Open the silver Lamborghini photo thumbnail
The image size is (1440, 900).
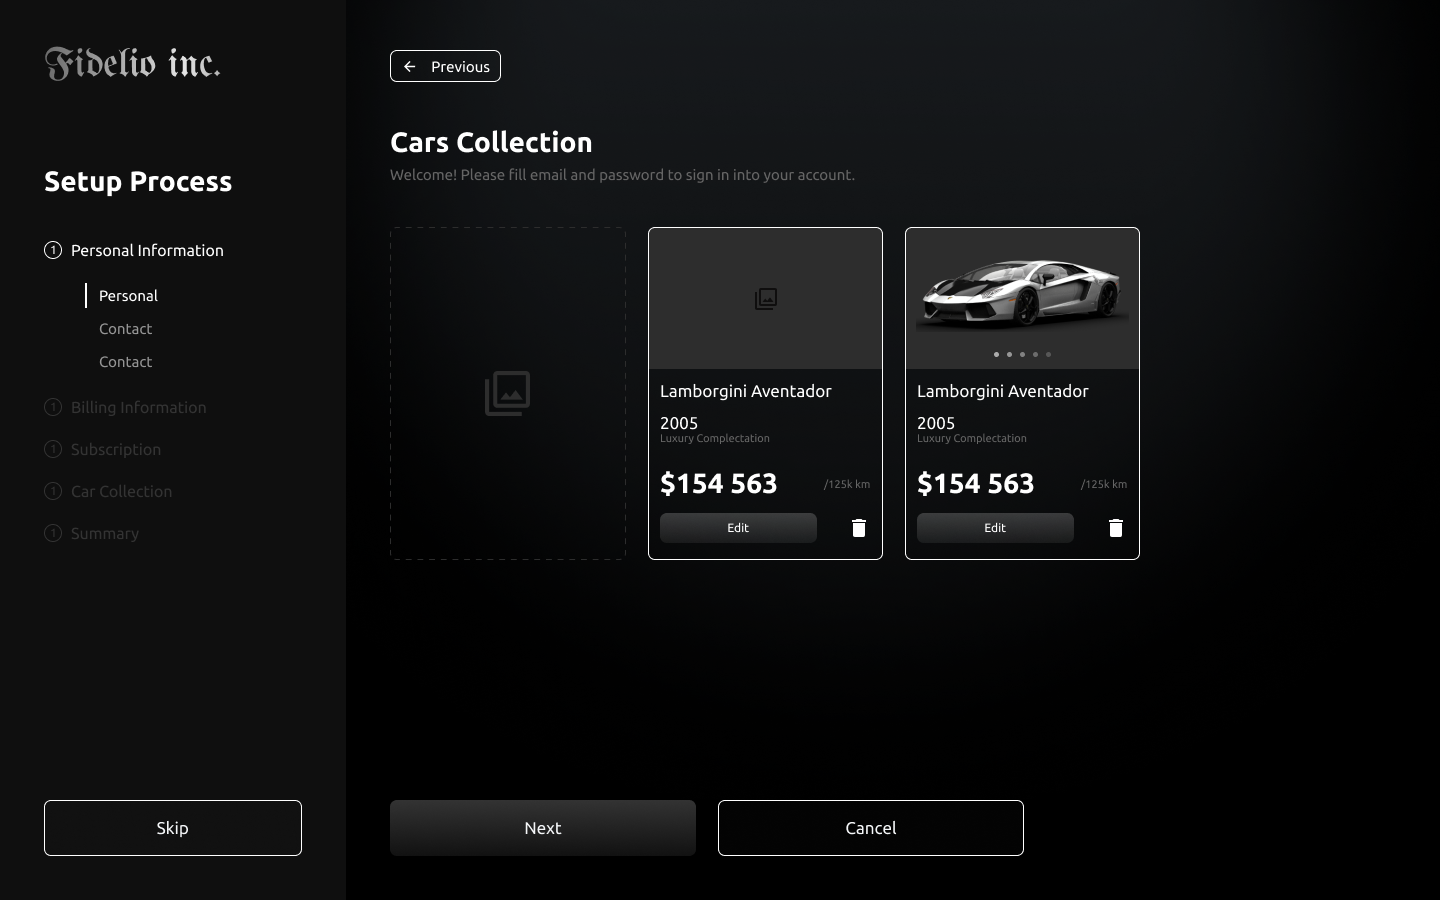point(1022,293)
